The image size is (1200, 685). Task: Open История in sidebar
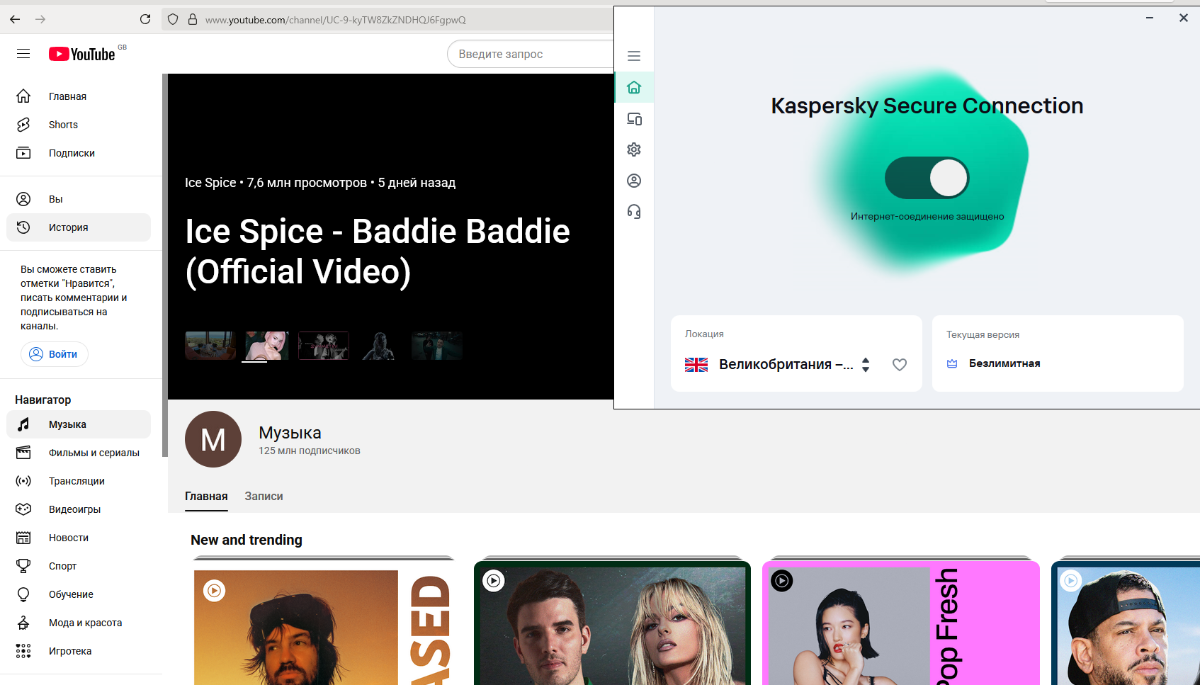click(x=78, y=227)
